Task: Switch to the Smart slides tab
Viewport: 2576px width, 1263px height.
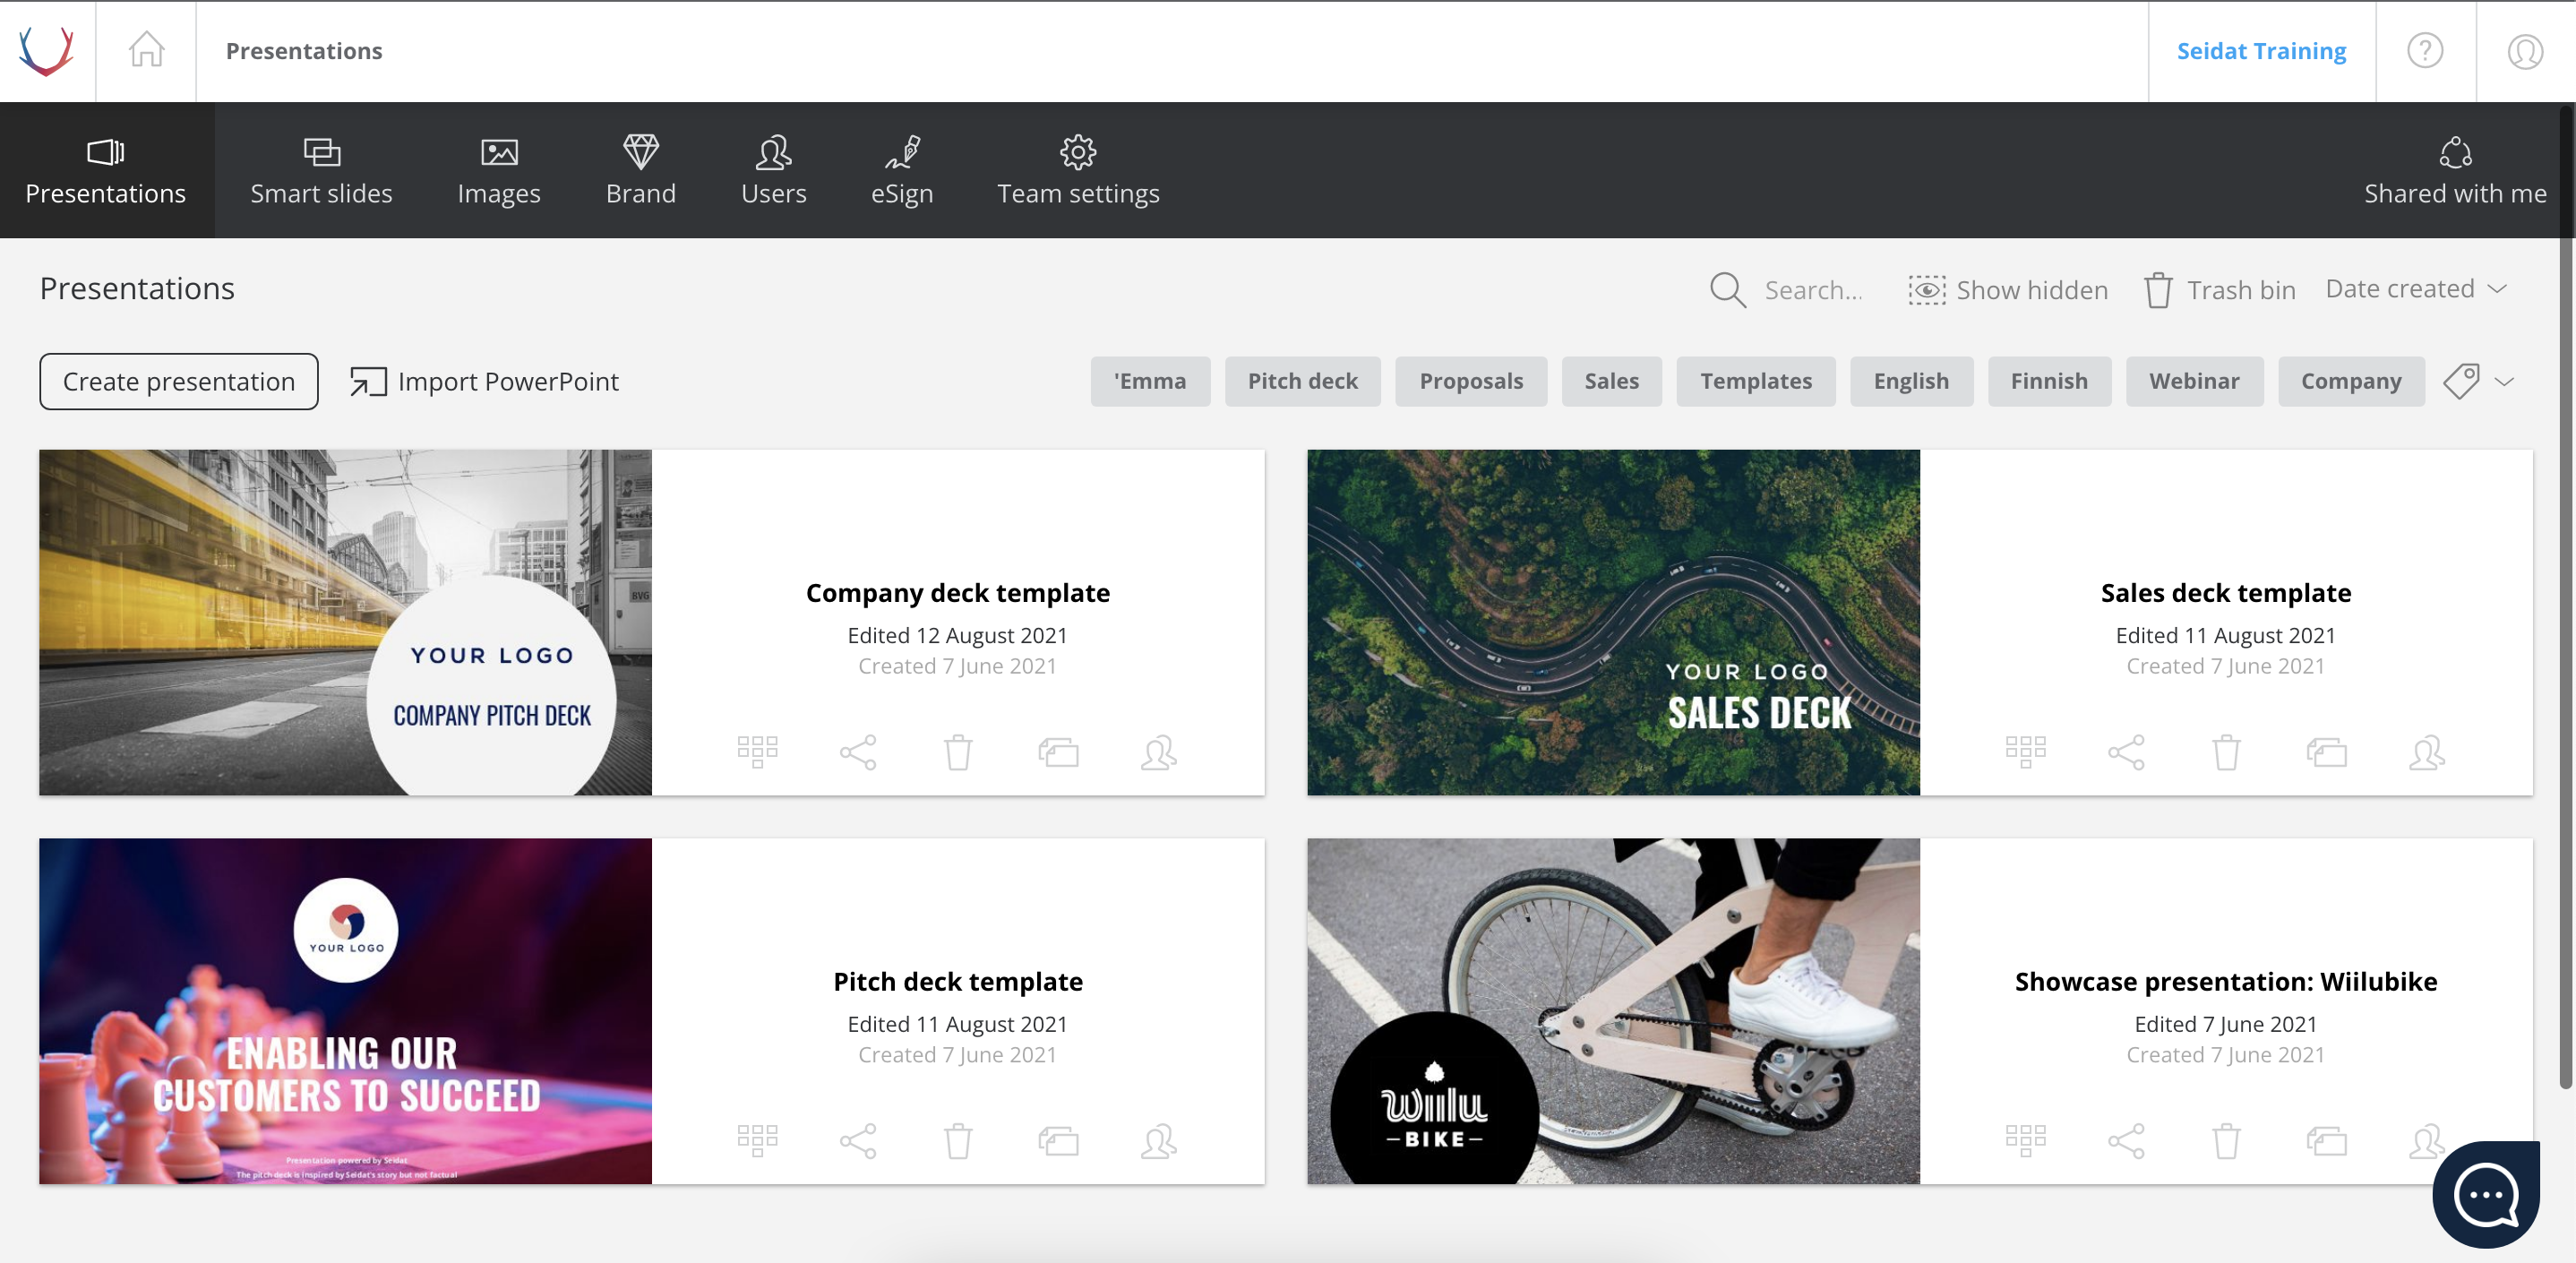Action: pyautogui.click(x=321, y=170)
